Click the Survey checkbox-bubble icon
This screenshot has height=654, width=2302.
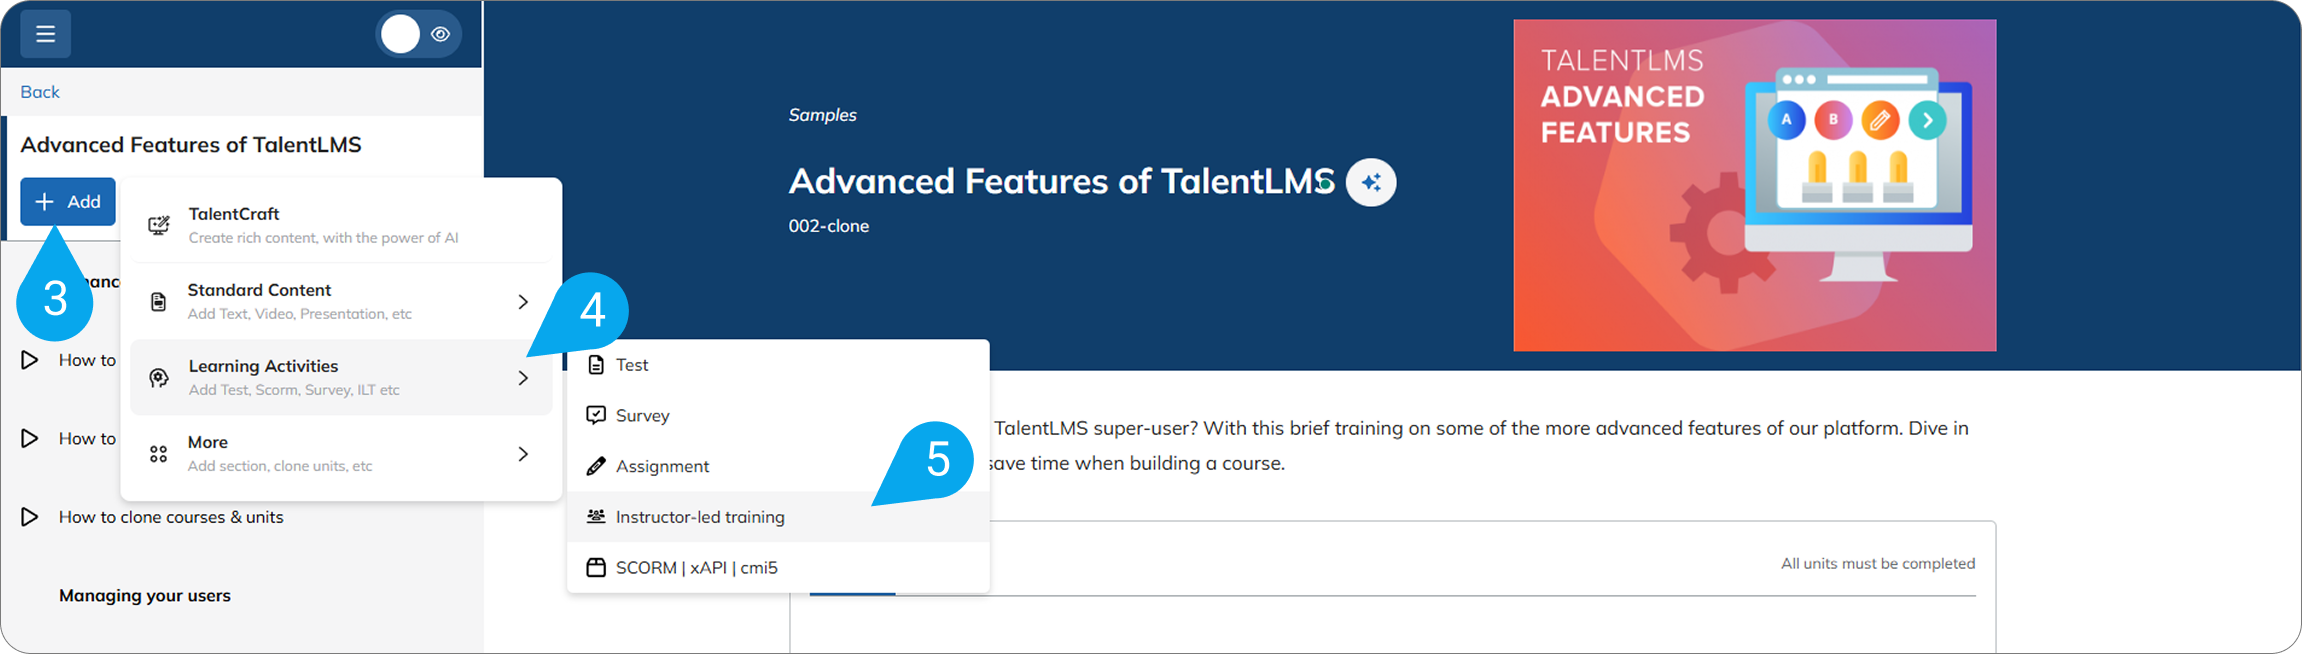click(x=596, y=415)
